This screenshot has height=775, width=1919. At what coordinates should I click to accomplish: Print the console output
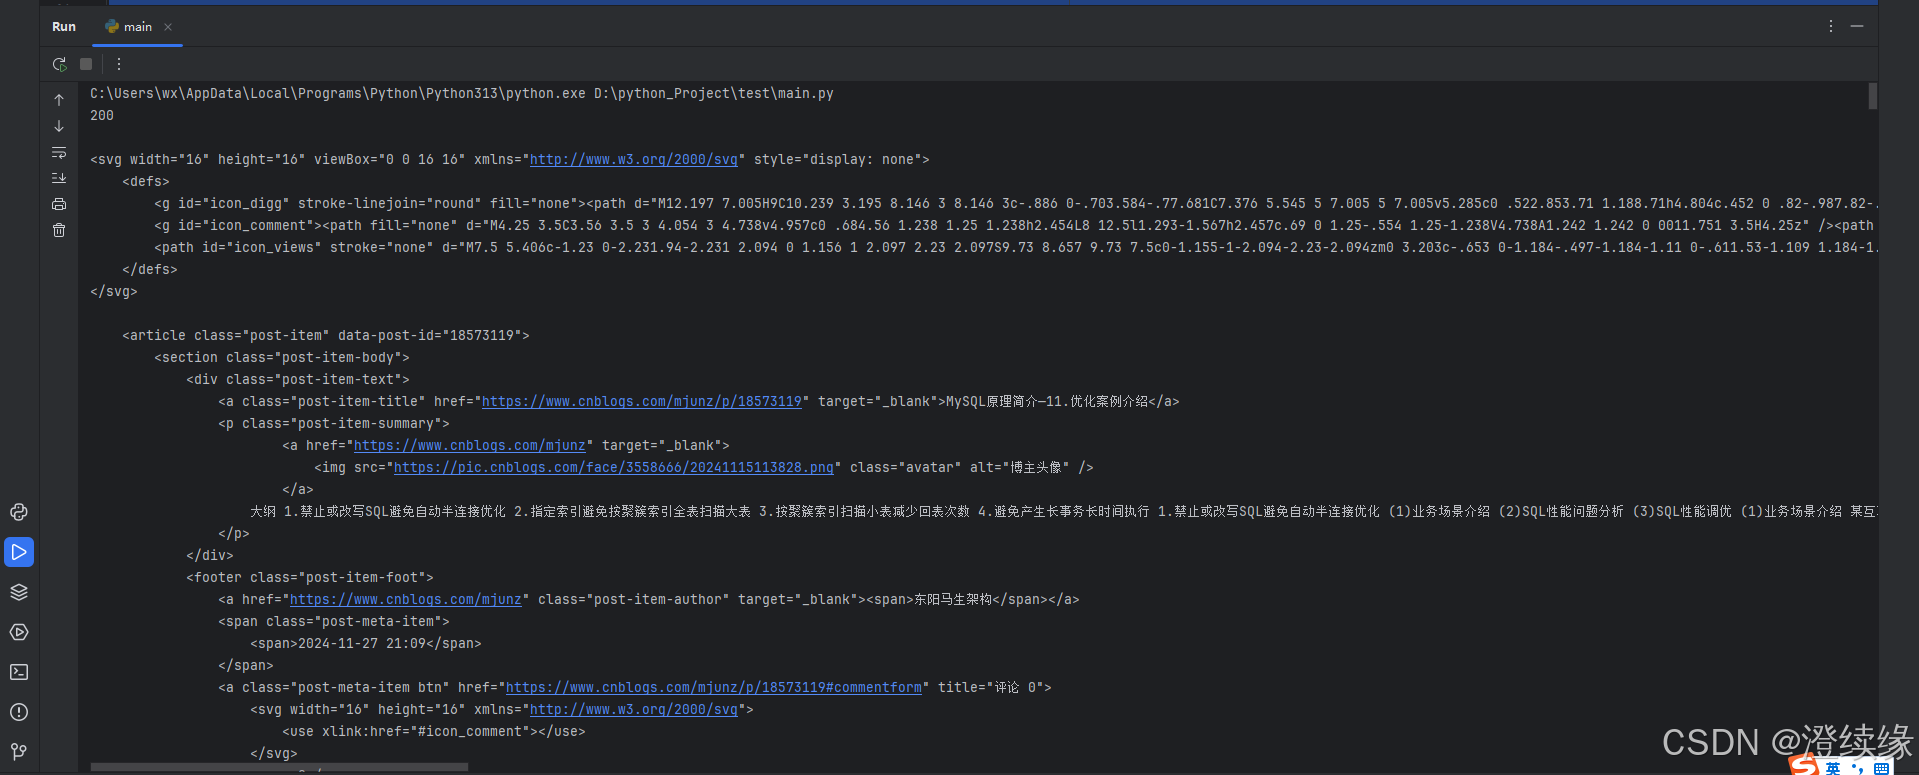click(59, 204)
